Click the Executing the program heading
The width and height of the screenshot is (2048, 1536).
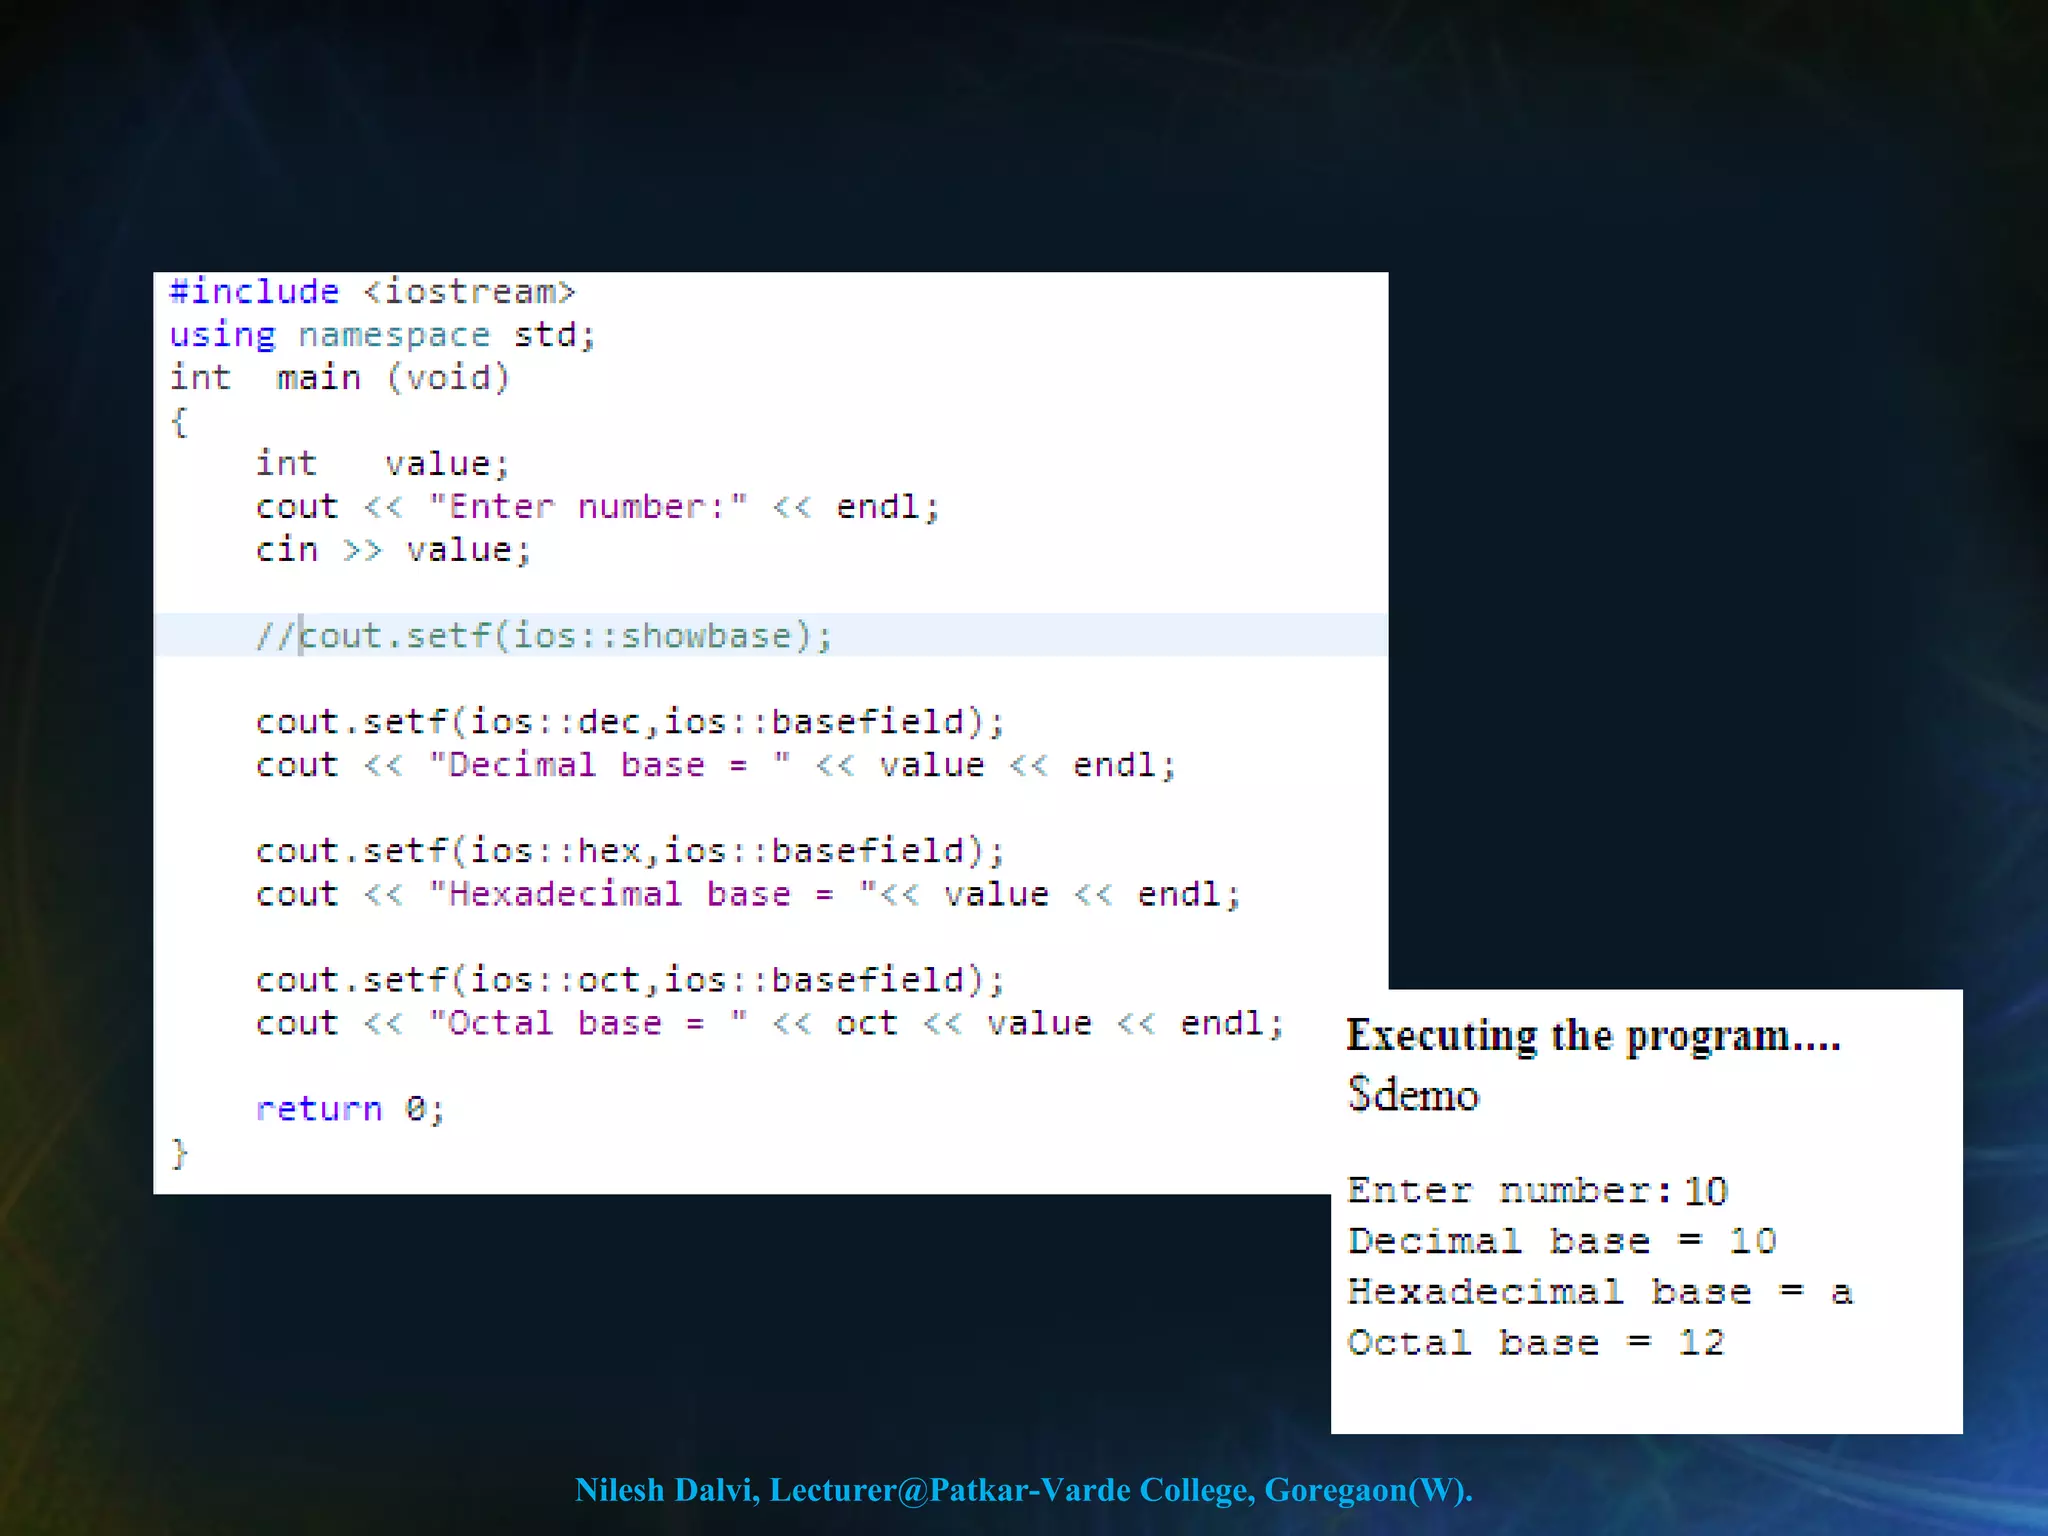[1593, 1036]
